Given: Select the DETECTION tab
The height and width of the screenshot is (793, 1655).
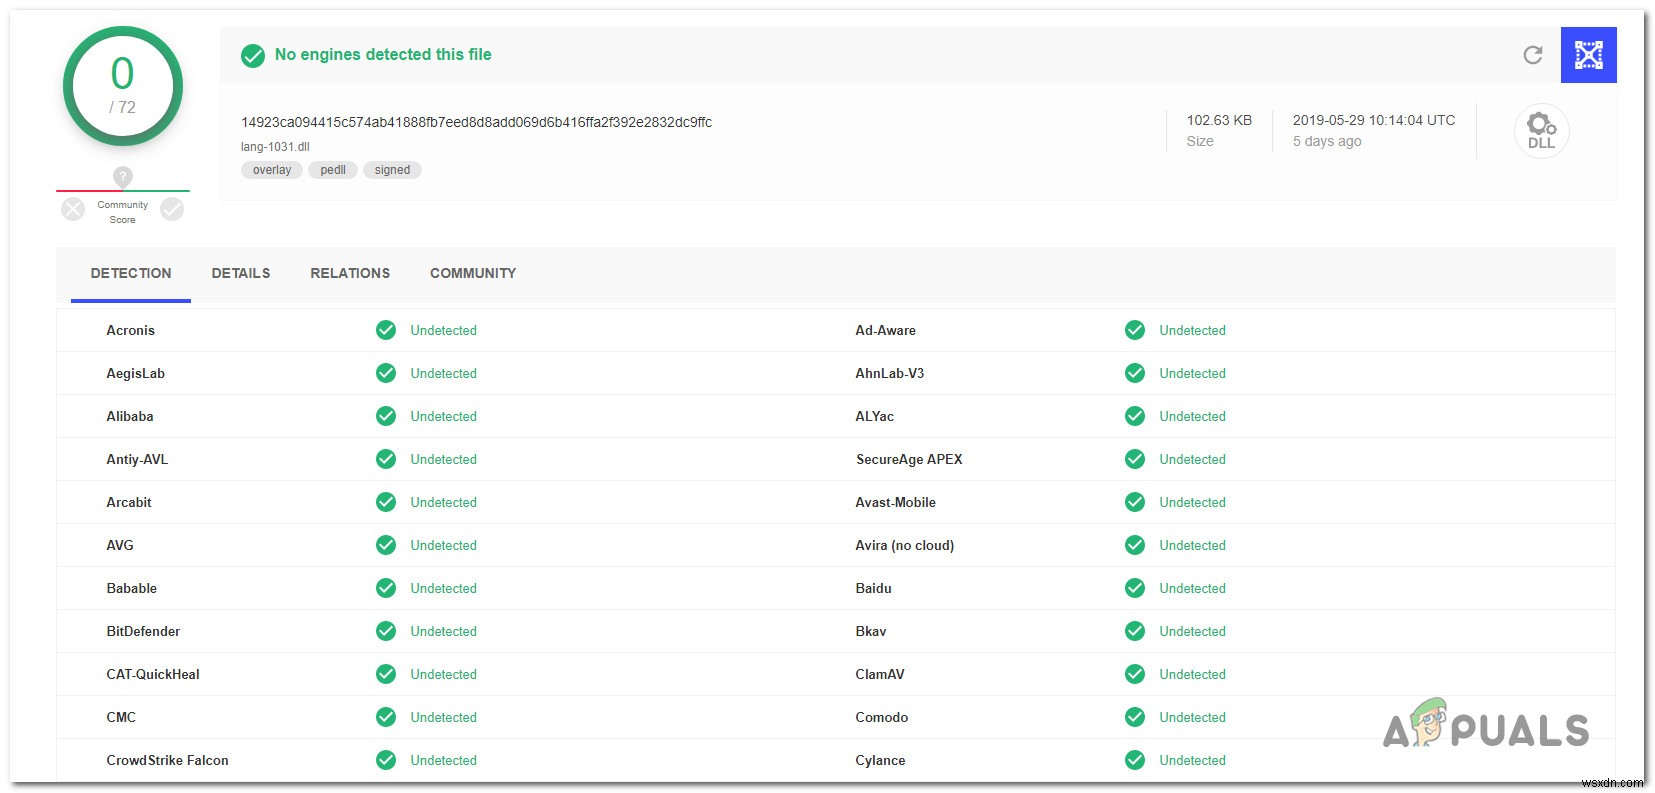Looking at the screenshot, I should [131, 273].
